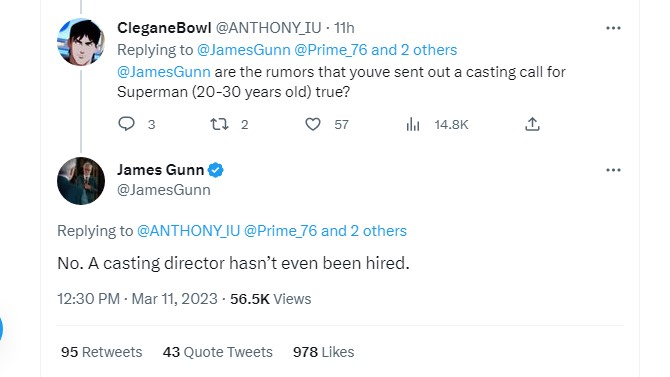This screenshot has height=377, width=670.
Task: Click share icon on CleganeBowl's tweet
Action: point(532,124)
